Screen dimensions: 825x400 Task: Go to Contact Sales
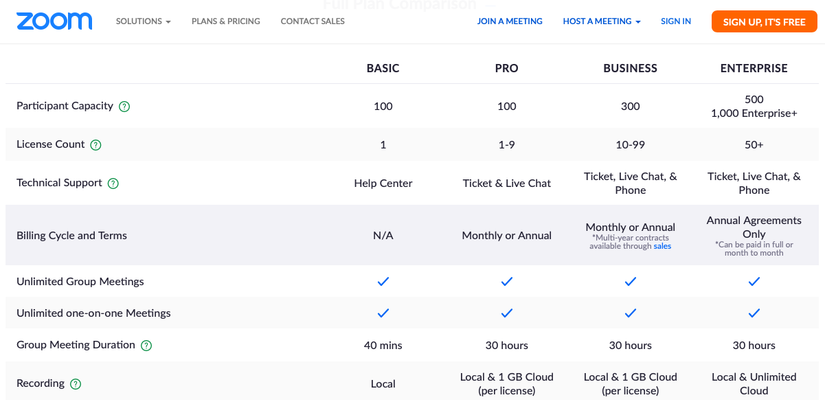(x=312, y=21)
